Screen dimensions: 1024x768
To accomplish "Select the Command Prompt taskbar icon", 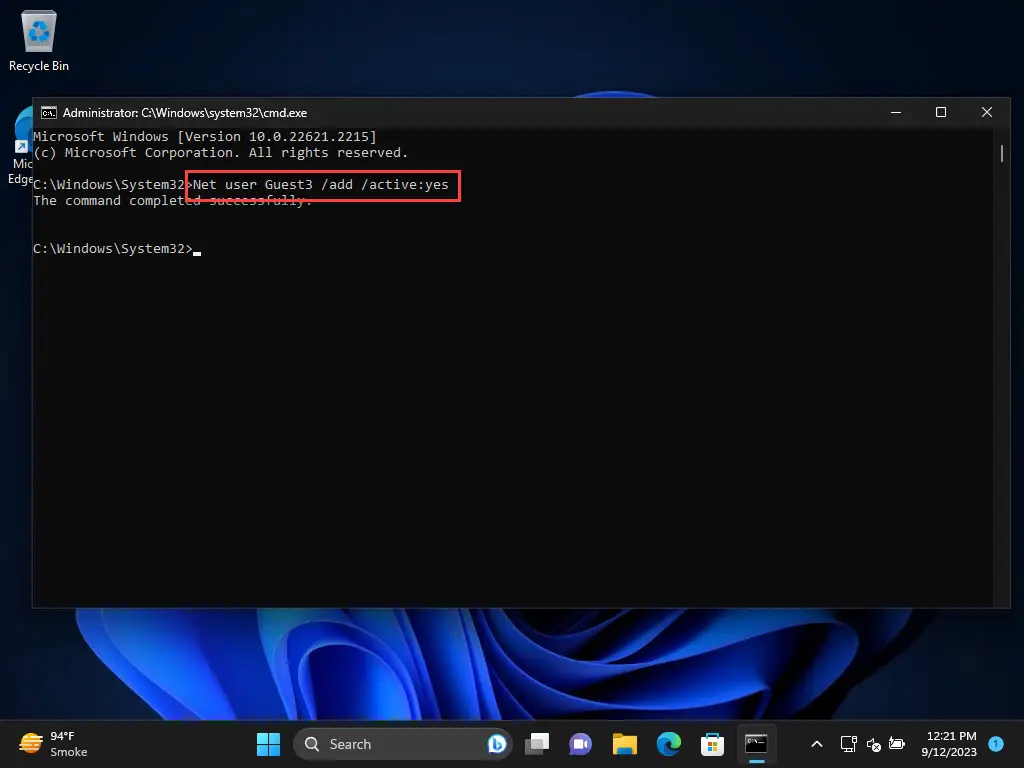I will pyautogui.click(x=756, y=744).
